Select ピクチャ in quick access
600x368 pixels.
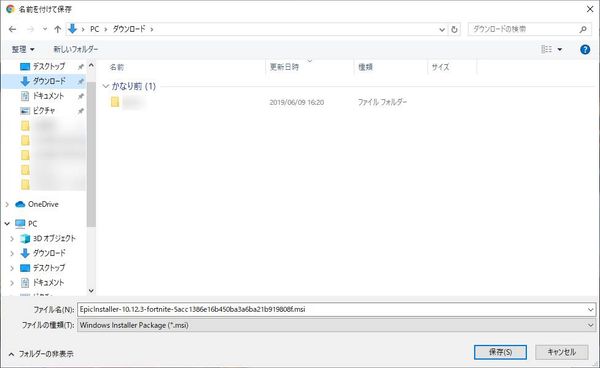44,111
